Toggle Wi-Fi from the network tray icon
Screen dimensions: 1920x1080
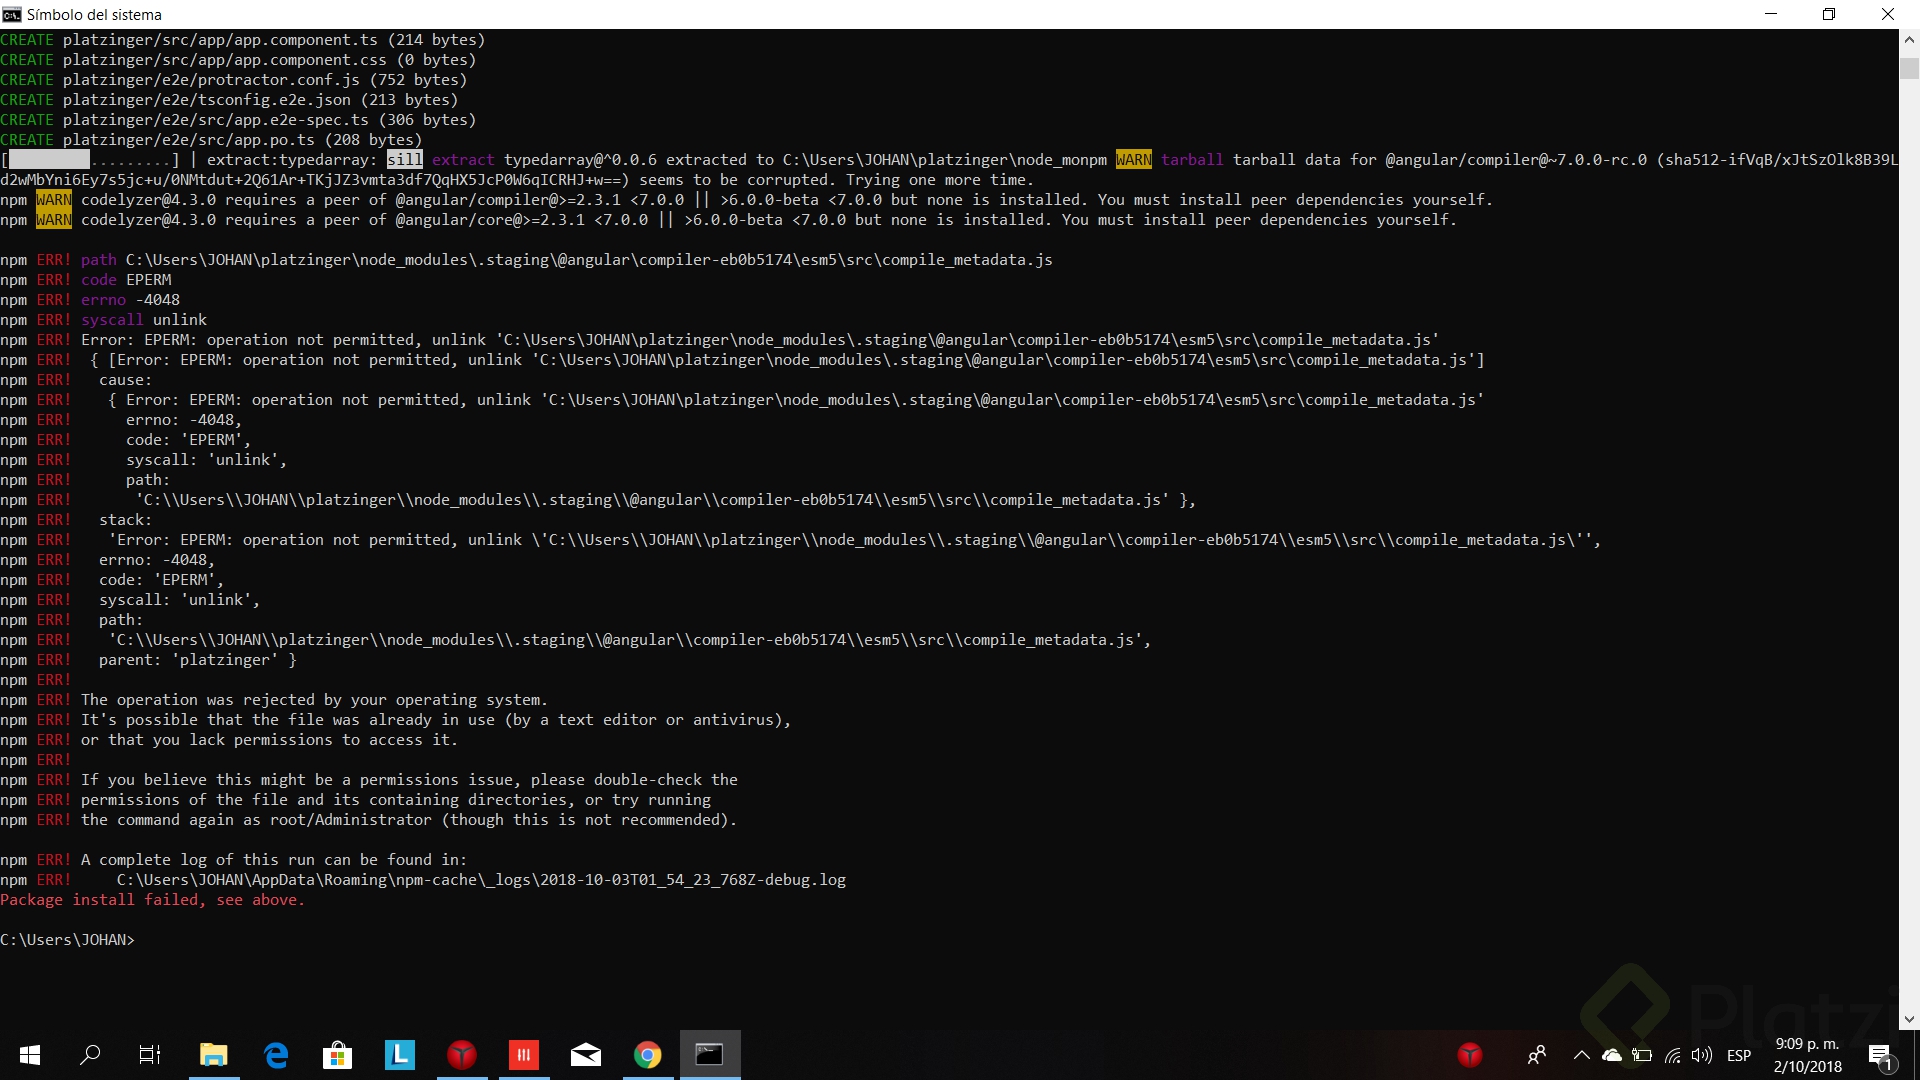[1673, 1055]
